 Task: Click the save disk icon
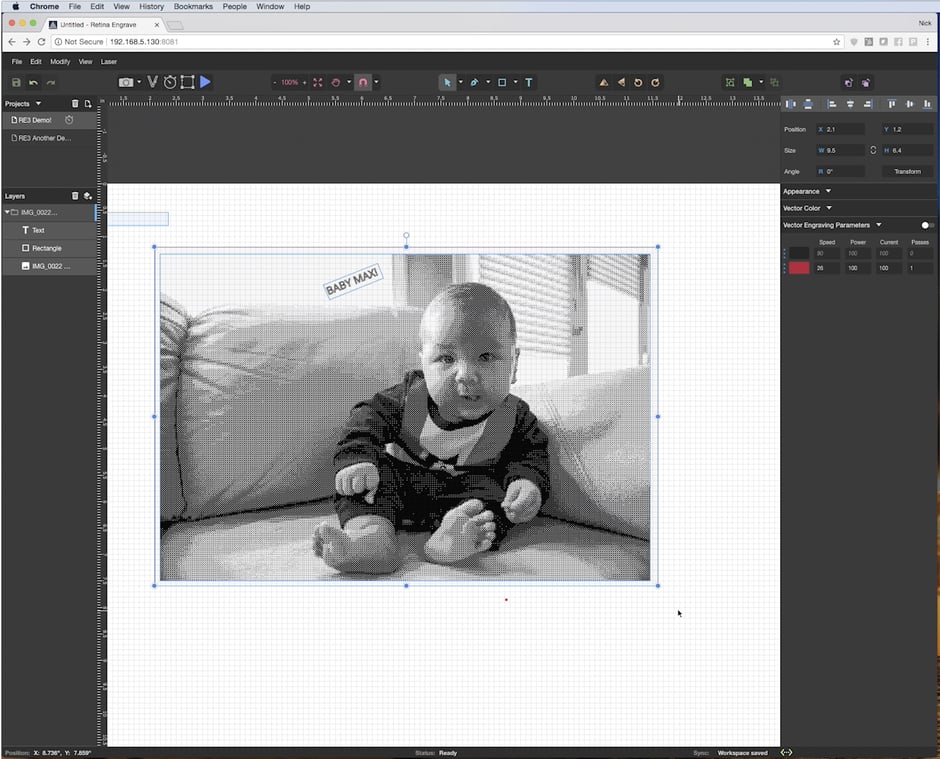[x=16, y=82]
